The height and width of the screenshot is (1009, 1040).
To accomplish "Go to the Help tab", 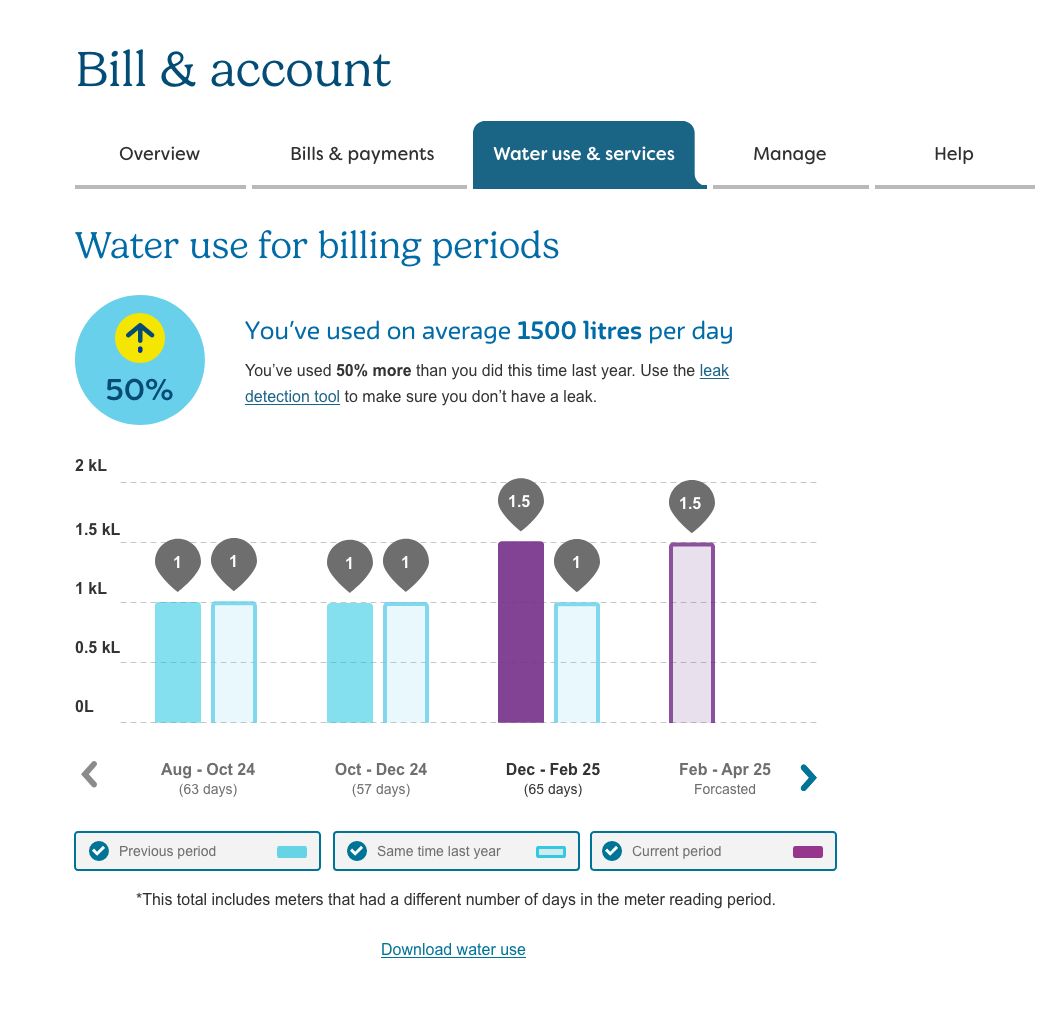I will tap(953, 154).
